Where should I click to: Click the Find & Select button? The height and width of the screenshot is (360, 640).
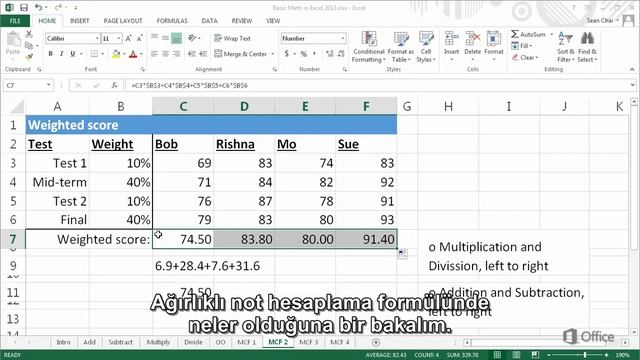587,47
